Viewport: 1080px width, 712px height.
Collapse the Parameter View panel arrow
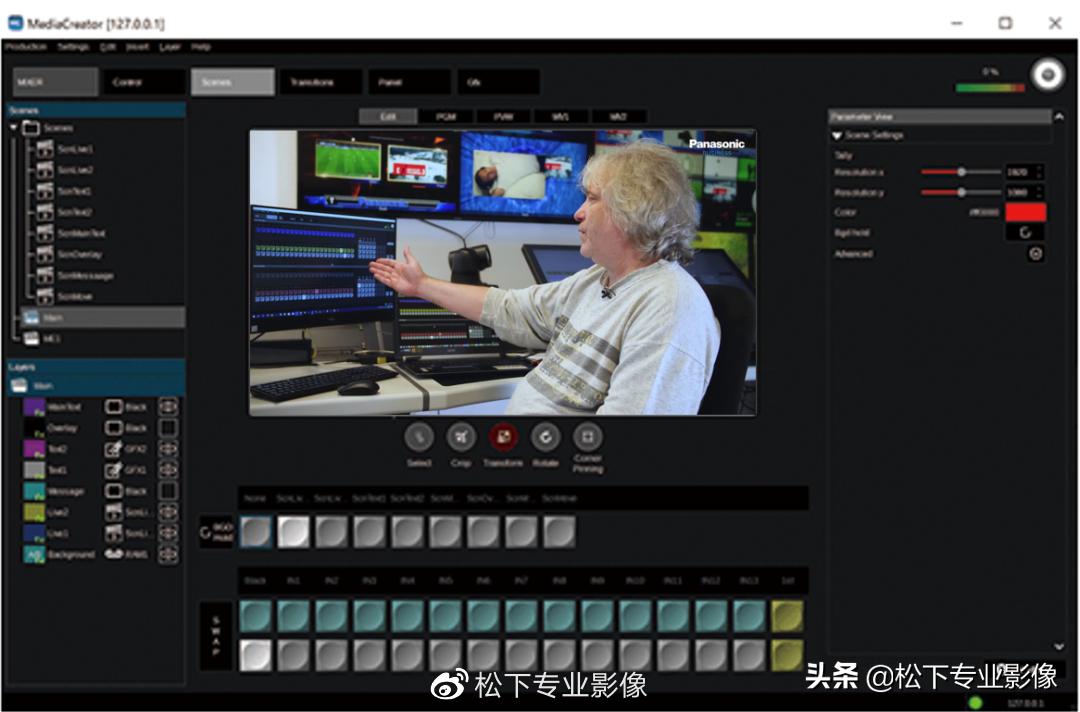[1059, 116]
